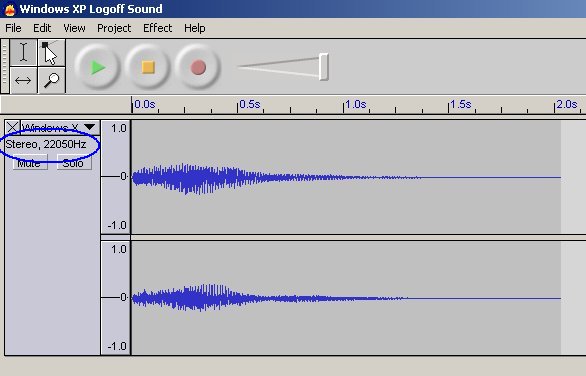
Task: Select the Zoom magnifier tool
Action: [x=52, y=80]
